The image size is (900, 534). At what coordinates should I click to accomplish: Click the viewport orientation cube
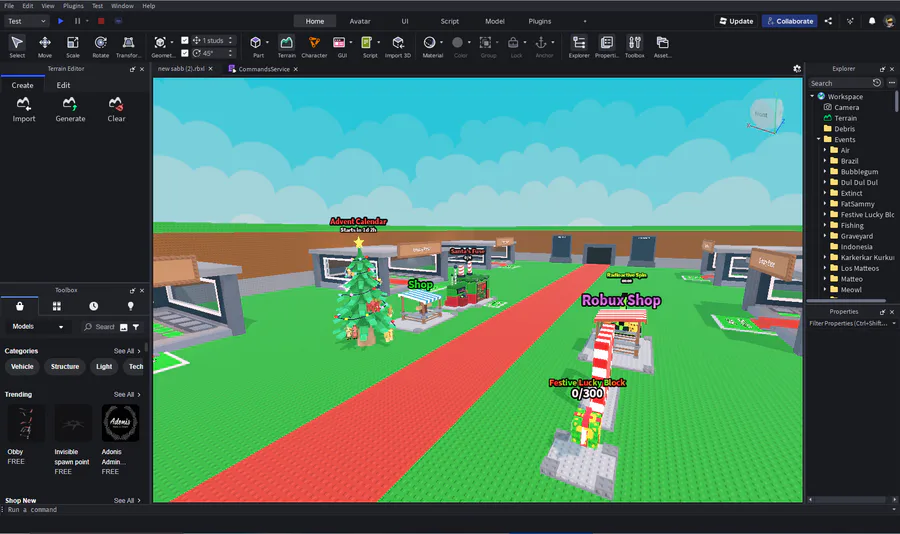[x=767, y=114]
